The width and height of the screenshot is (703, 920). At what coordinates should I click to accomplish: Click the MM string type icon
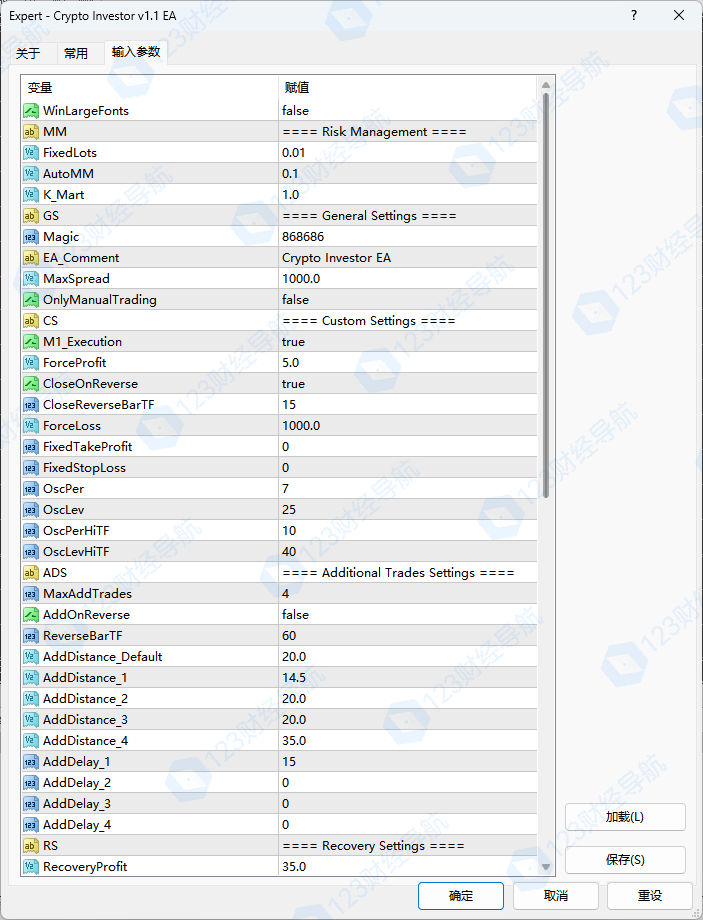pyautogui.click(x=31, y=132)
